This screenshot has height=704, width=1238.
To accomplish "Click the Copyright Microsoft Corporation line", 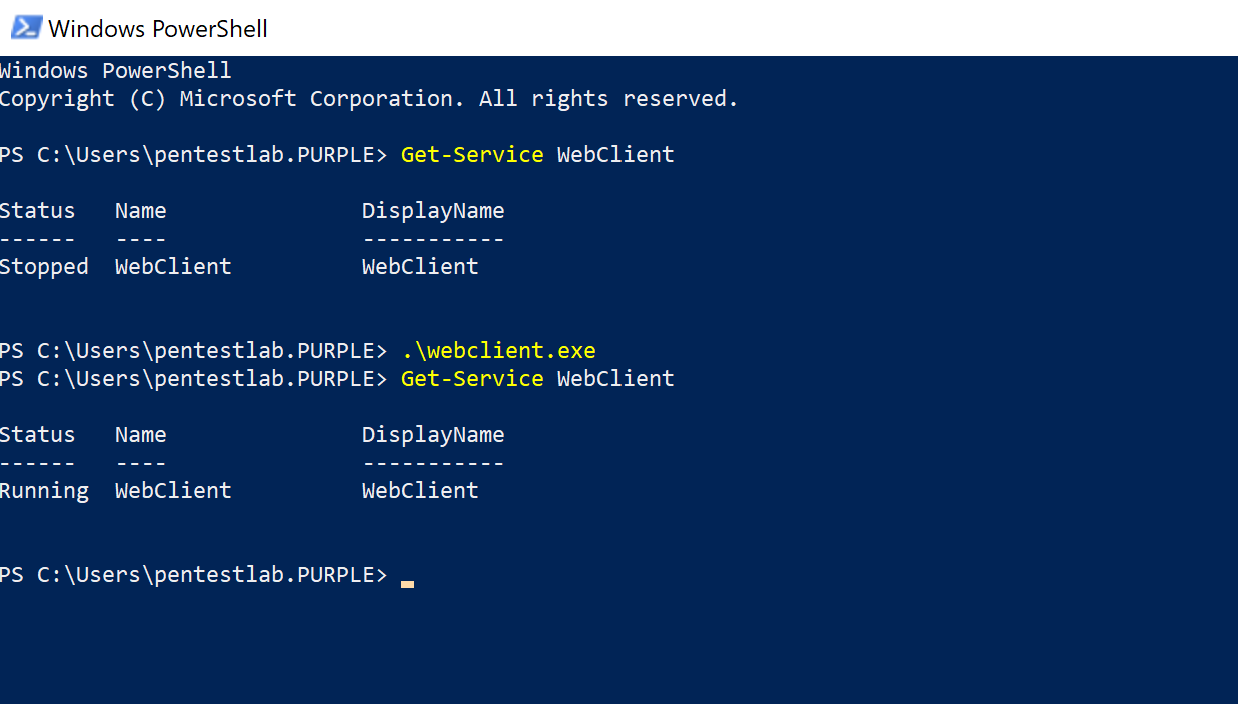I will [x=368, y=99].
